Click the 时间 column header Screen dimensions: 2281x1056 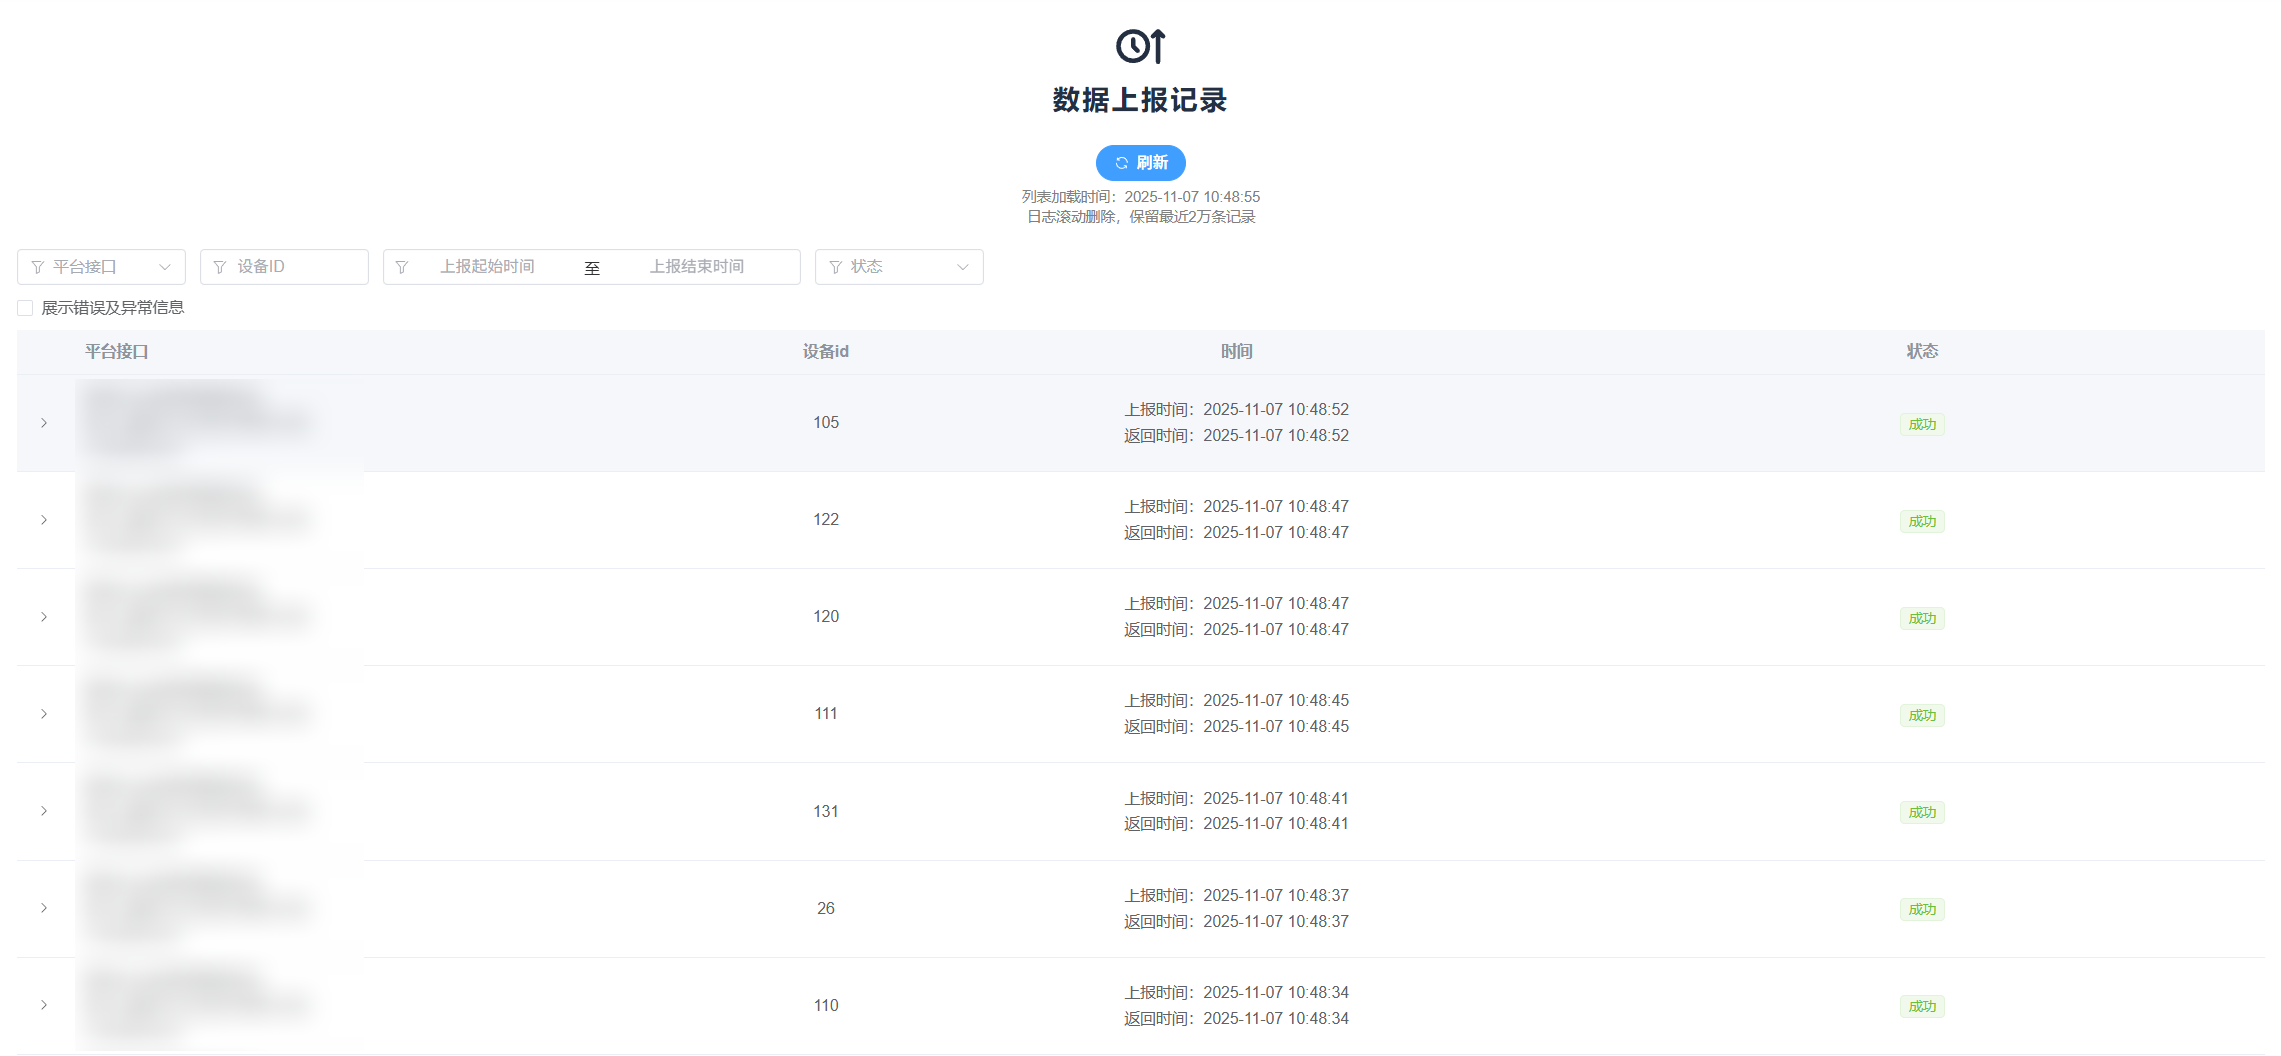tap(1236, 352)
